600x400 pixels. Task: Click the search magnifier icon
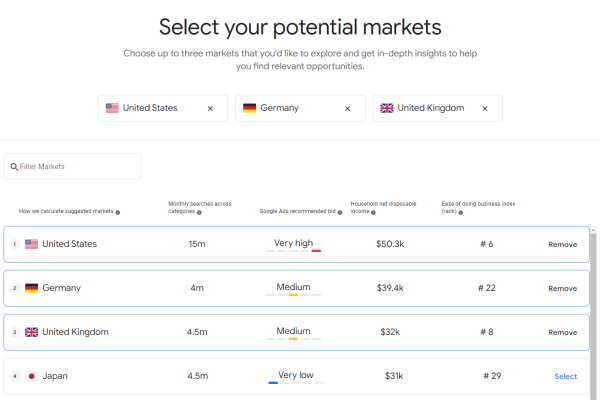tap(14, 167)
